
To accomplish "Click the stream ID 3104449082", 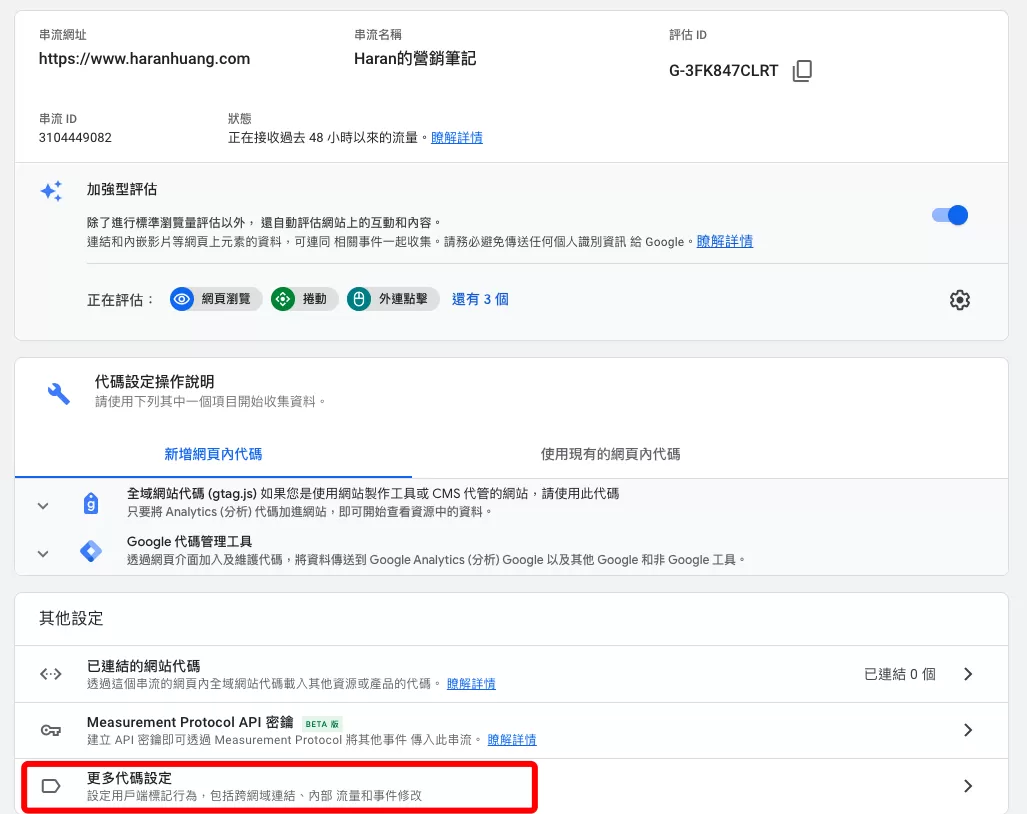I will click(x=75, y=138).
